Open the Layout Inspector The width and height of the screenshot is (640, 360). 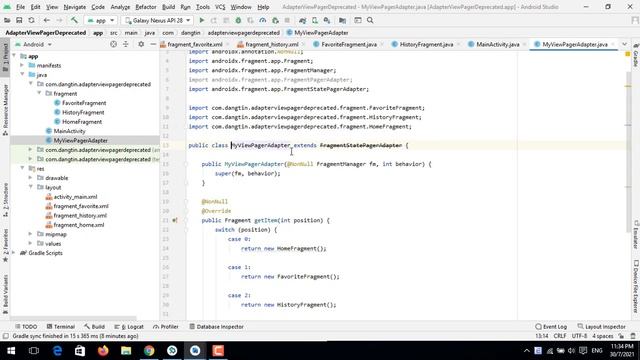coord(601,327)
